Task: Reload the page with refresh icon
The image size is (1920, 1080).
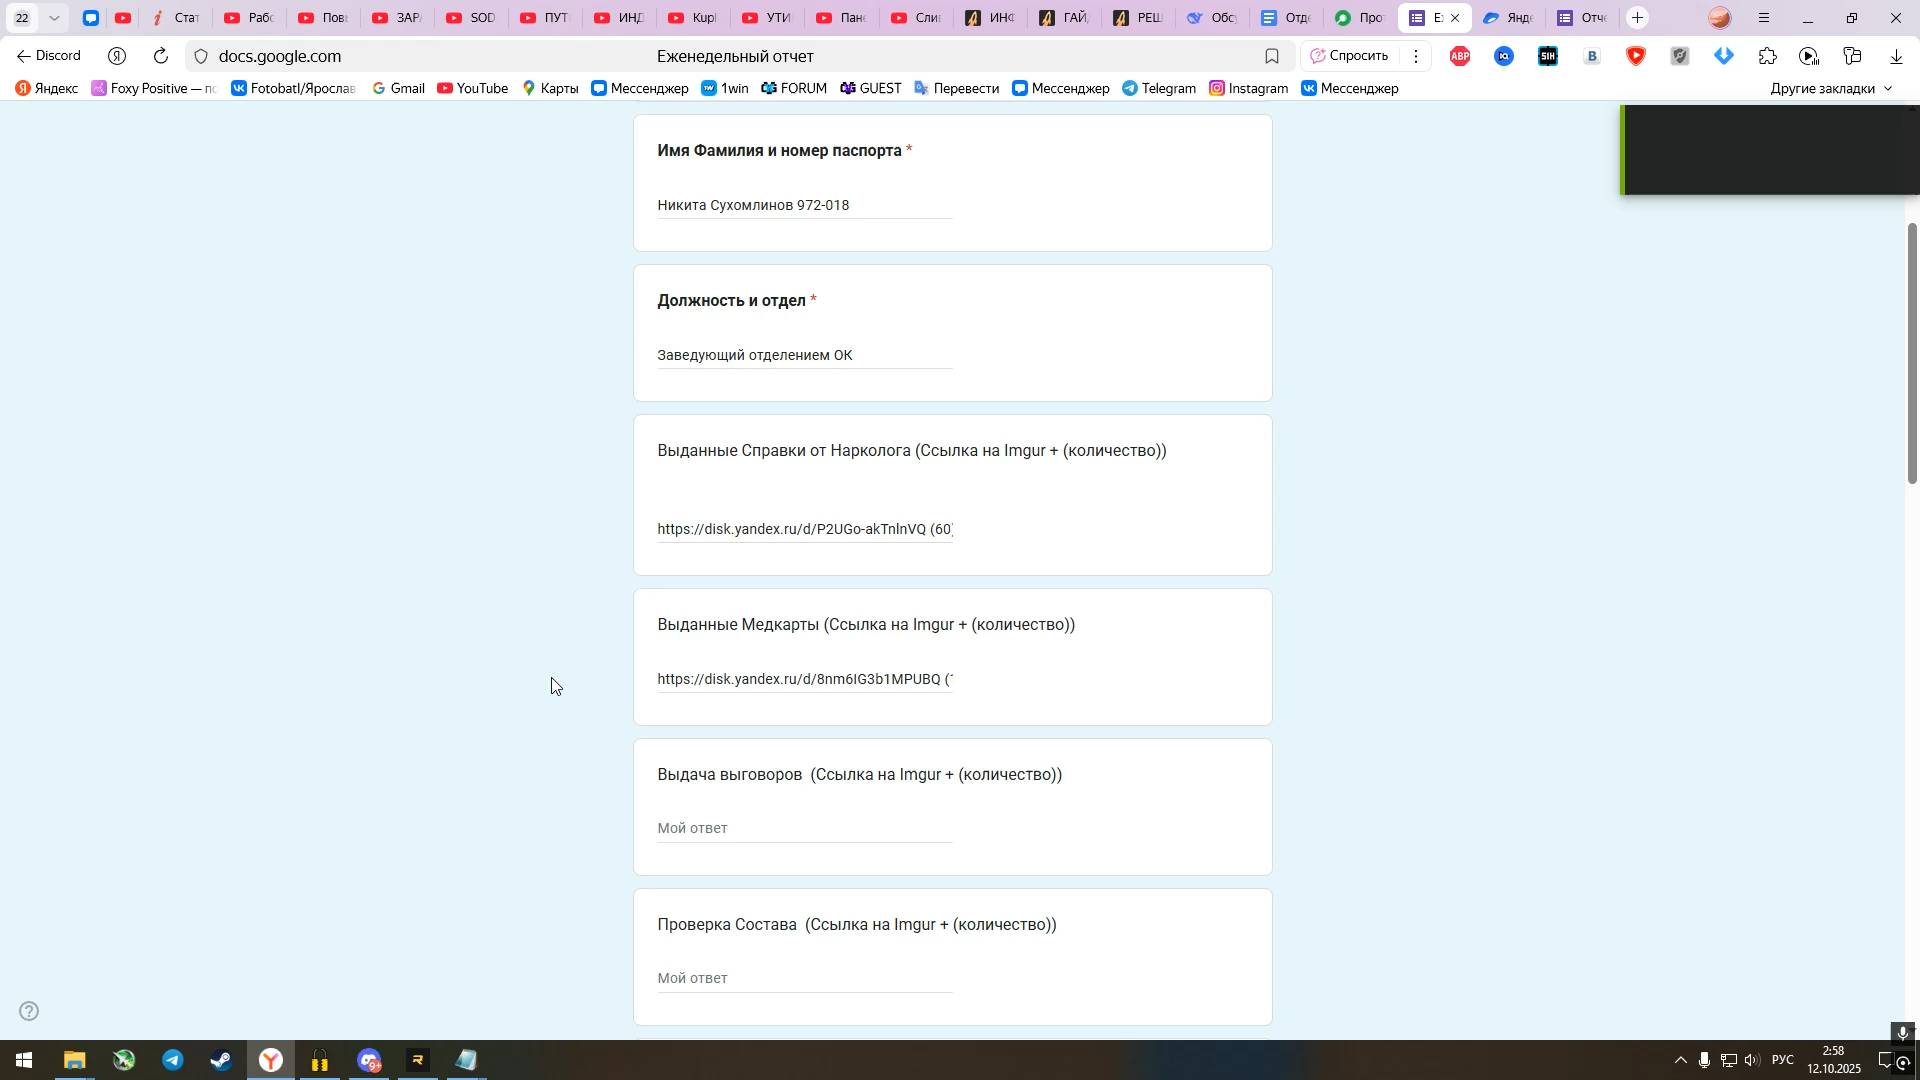Action: coord(161,57)
